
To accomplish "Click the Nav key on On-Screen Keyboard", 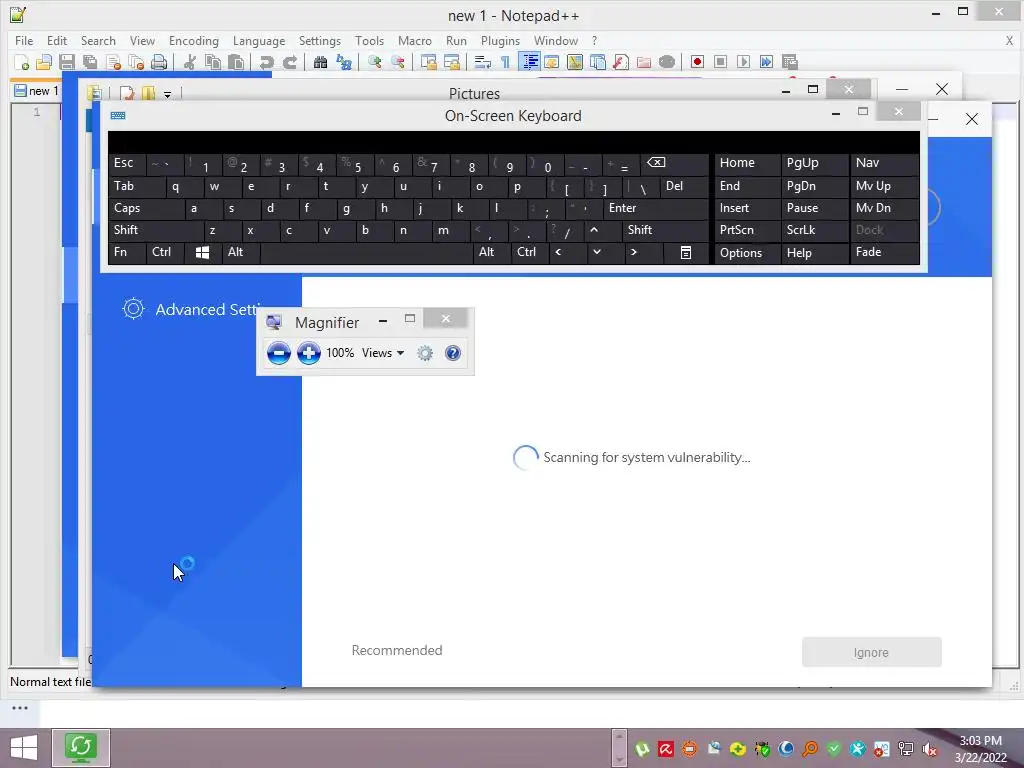I will click(x=884, y=163).
